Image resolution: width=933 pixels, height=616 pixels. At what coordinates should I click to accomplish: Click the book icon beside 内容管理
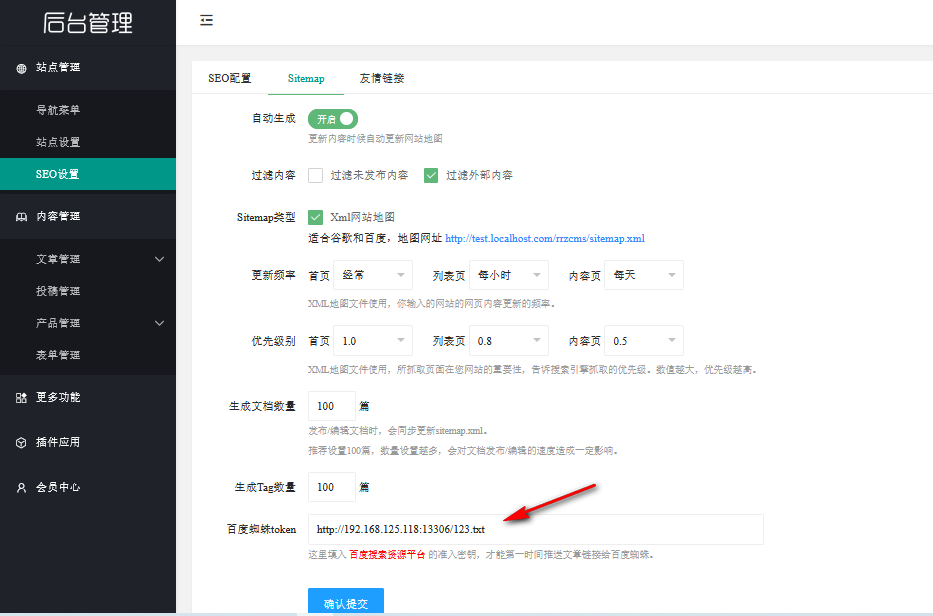coord(21,217)
